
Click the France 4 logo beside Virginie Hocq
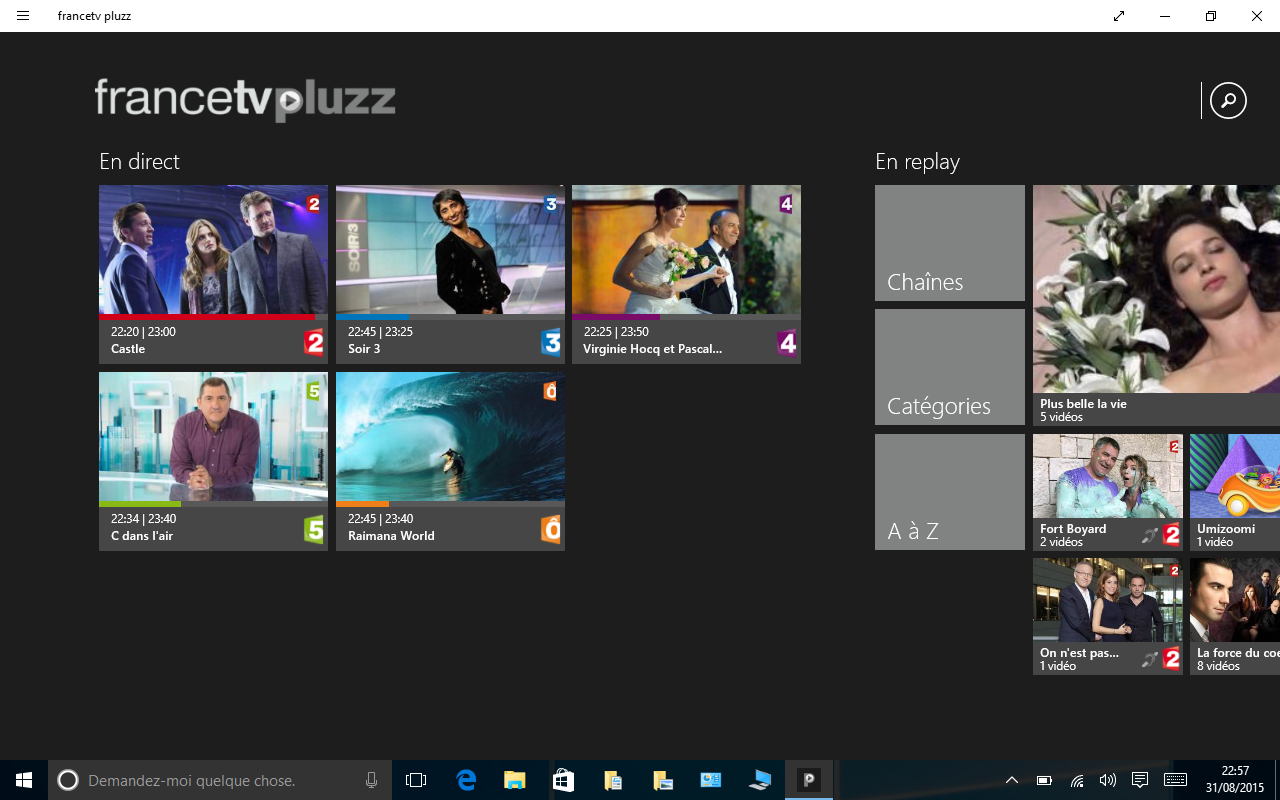coord(787,343)
